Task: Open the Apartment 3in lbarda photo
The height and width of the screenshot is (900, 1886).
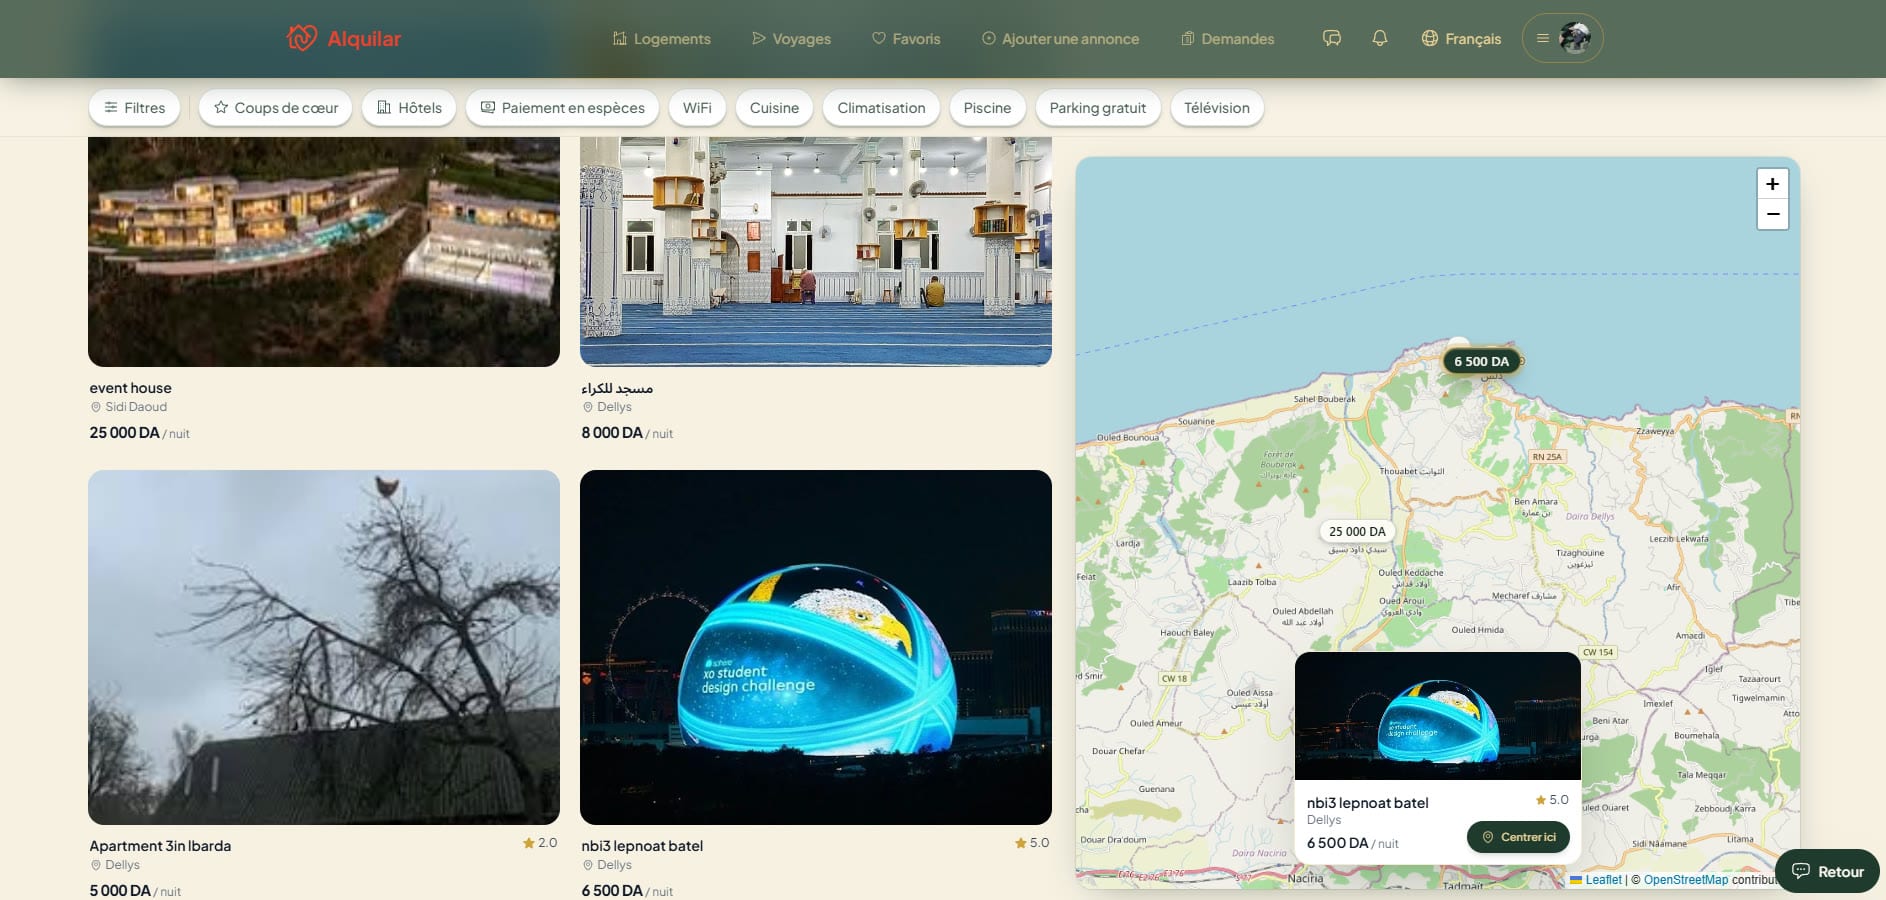Action: (x=324, y=647)
